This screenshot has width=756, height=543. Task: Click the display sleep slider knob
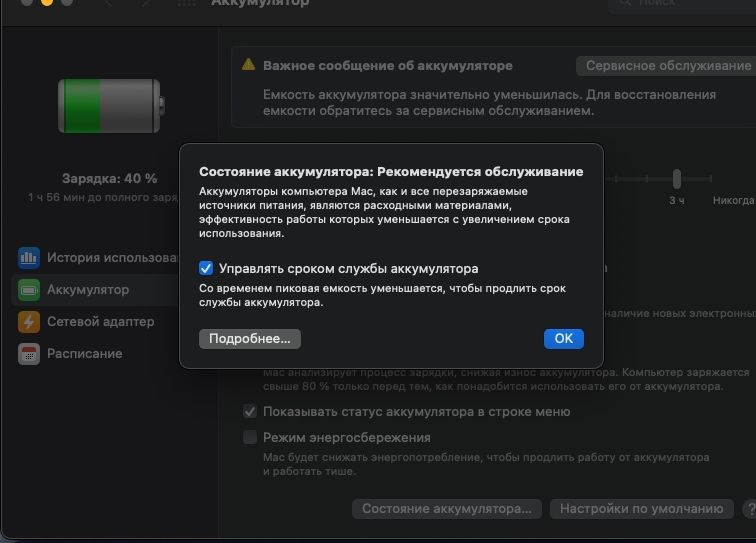(x=677, y=178)
